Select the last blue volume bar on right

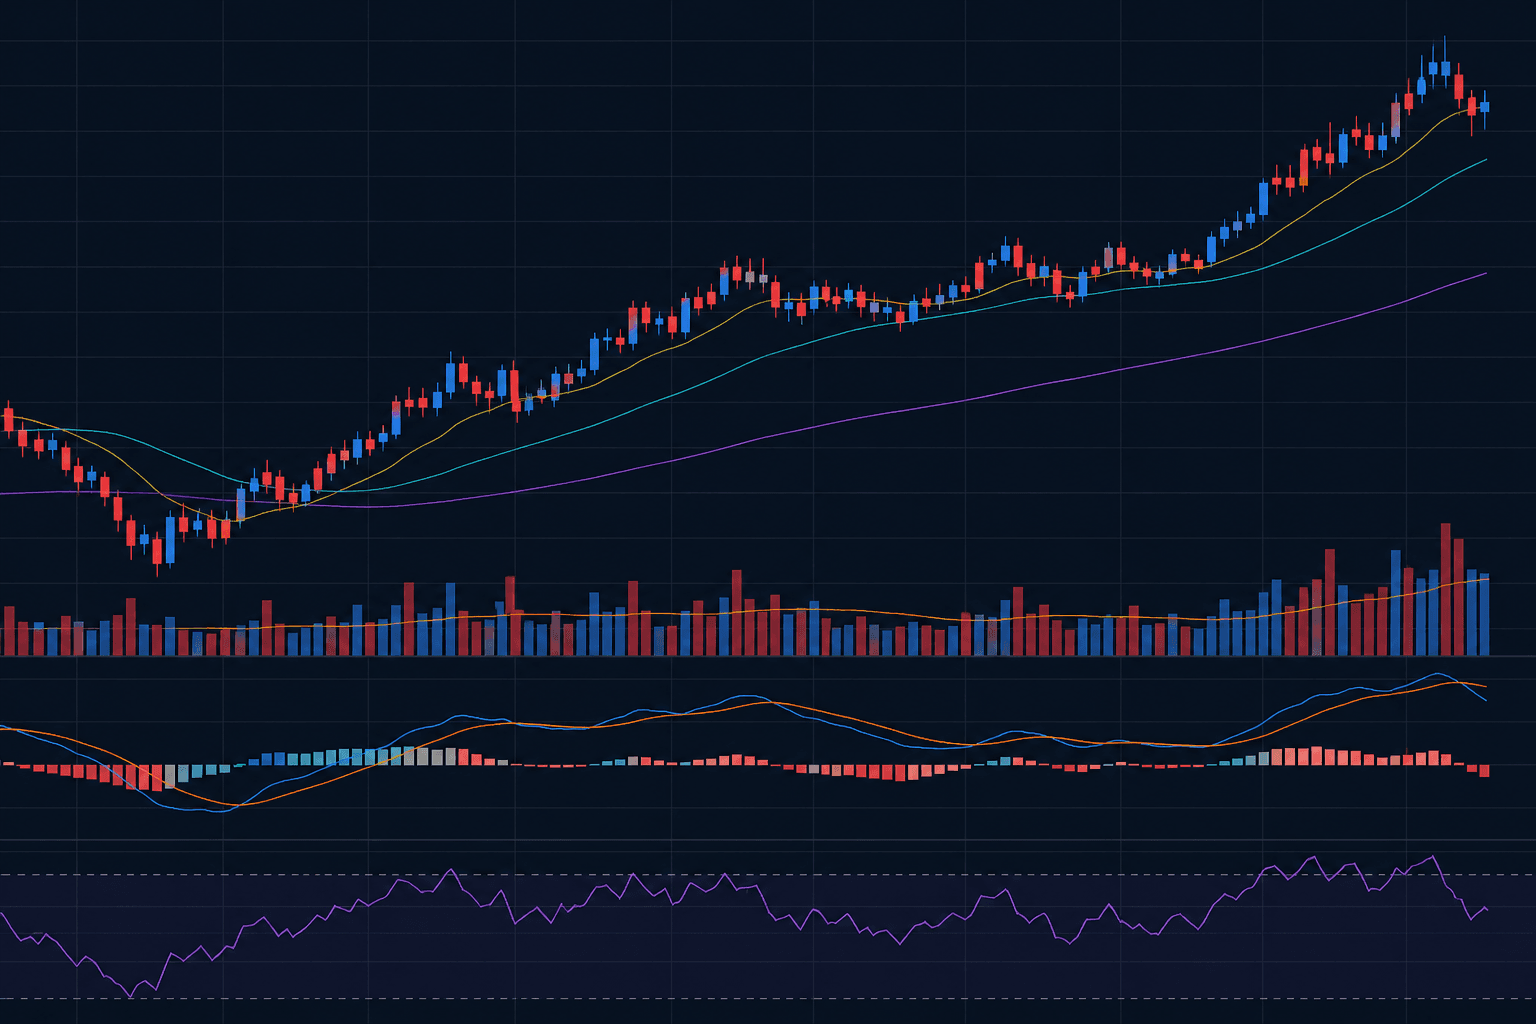click(x=1485, y=615)
